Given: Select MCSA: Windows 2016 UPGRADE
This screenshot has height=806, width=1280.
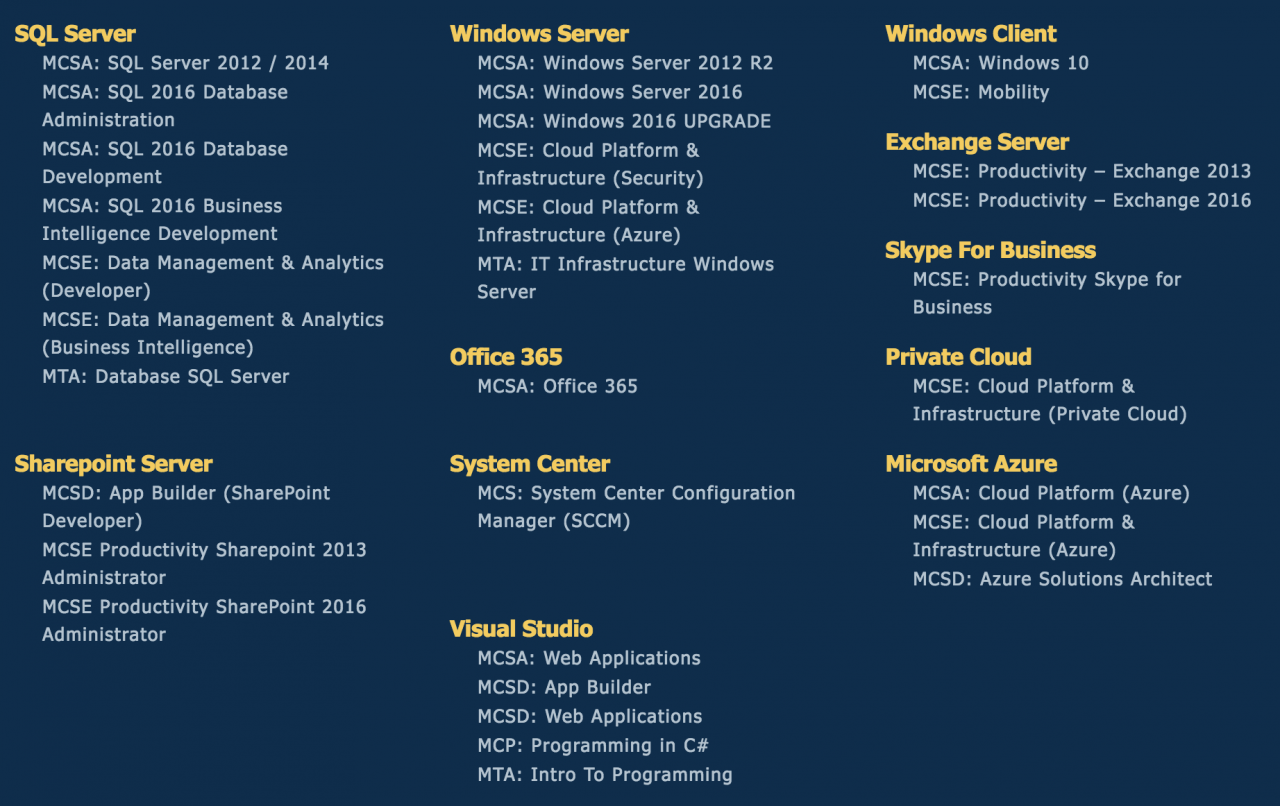Looking at the screenshot, I should pyautogui.click(x=624, y=121).
